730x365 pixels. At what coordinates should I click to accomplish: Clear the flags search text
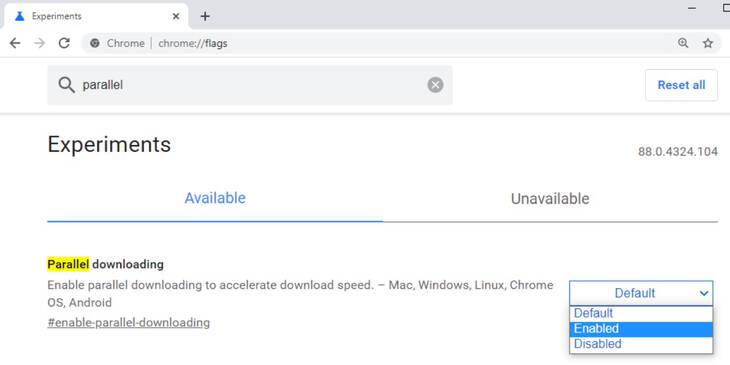coord(435,85)
